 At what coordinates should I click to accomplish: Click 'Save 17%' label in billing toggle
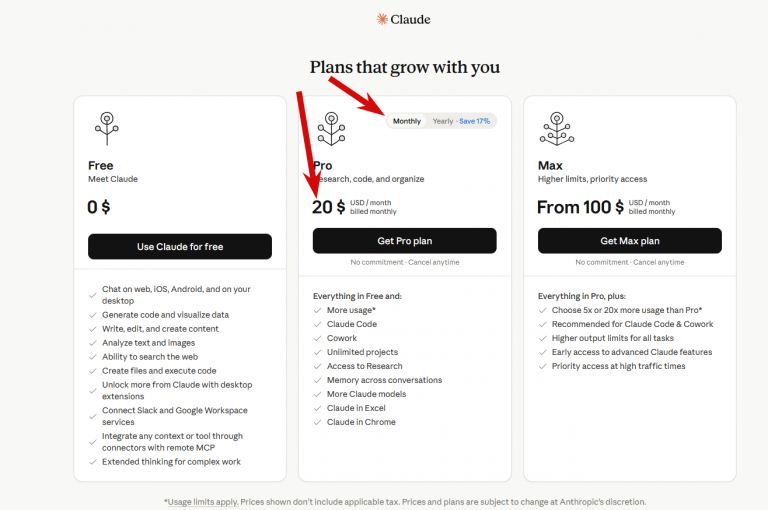click(x=474, y=121)
